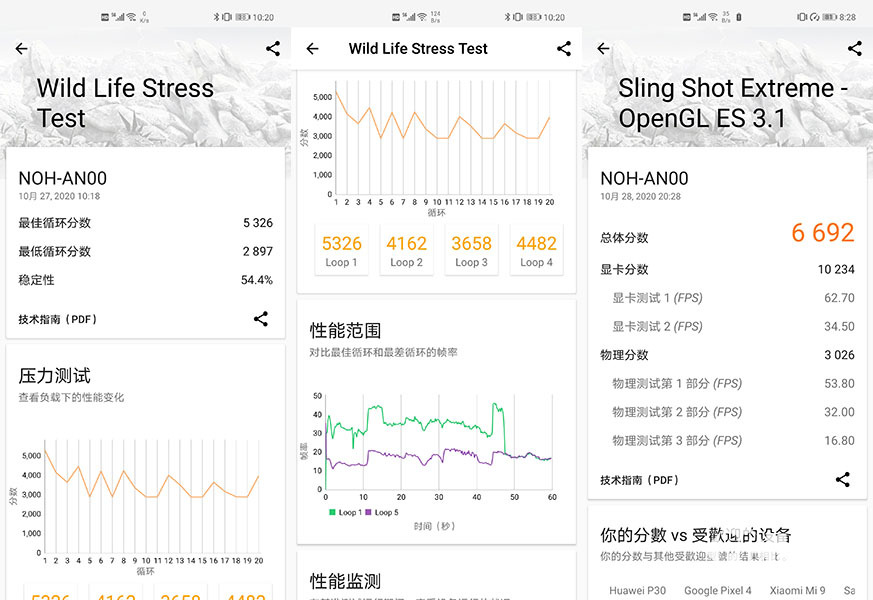Tap date 10月 27, 2020 10:18

pos(59,196)
